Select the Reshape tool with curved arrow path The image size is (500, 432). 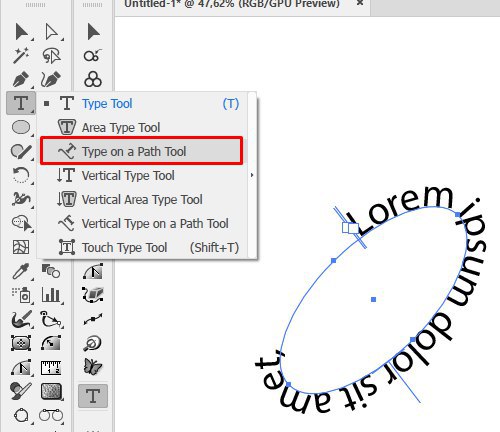(51, 320)
